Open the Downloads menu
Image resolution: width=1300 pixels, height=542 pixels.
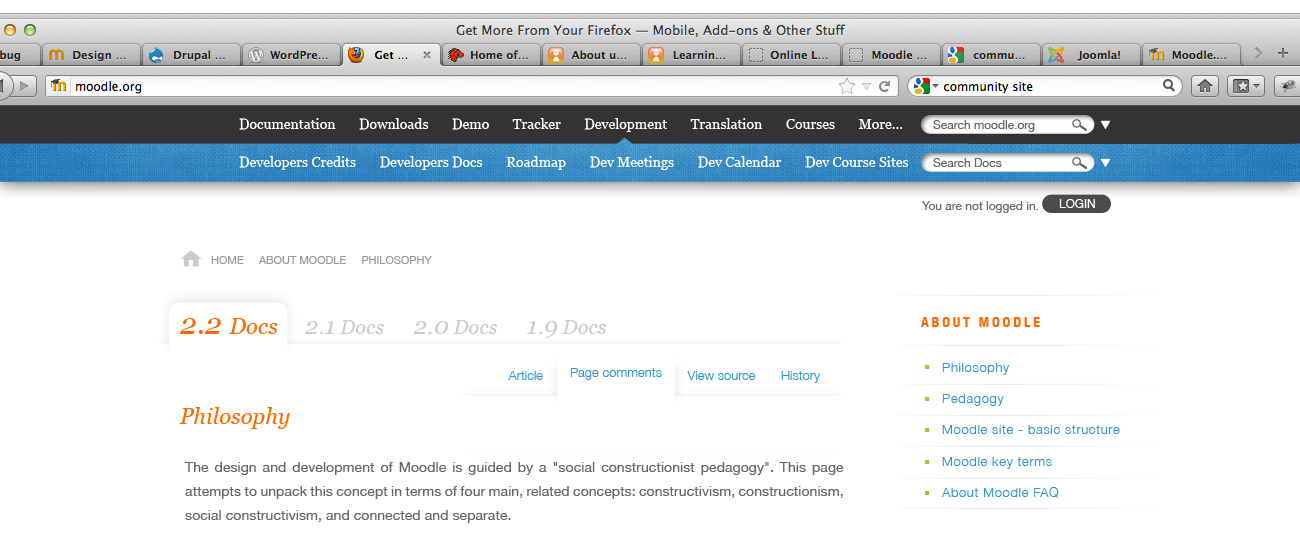[x=393, y=124]
